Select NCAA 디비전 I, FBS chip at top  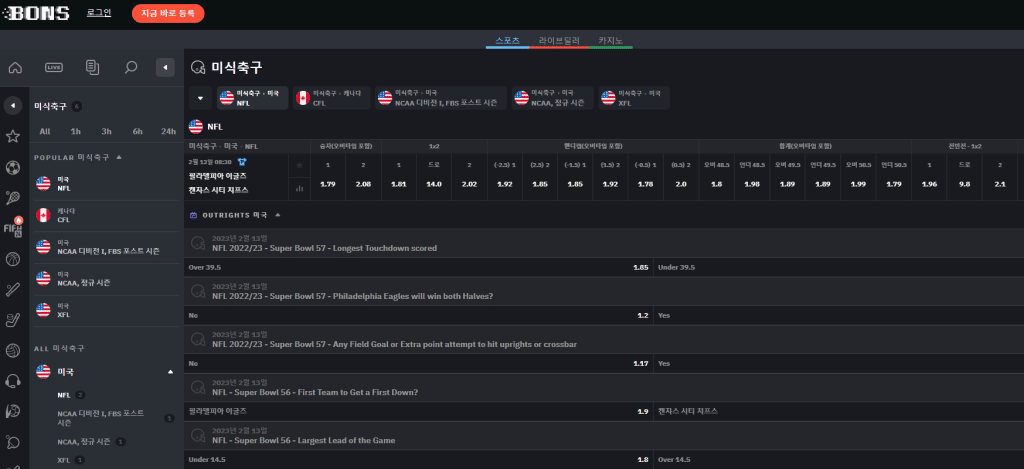click(x=441, y=98)
